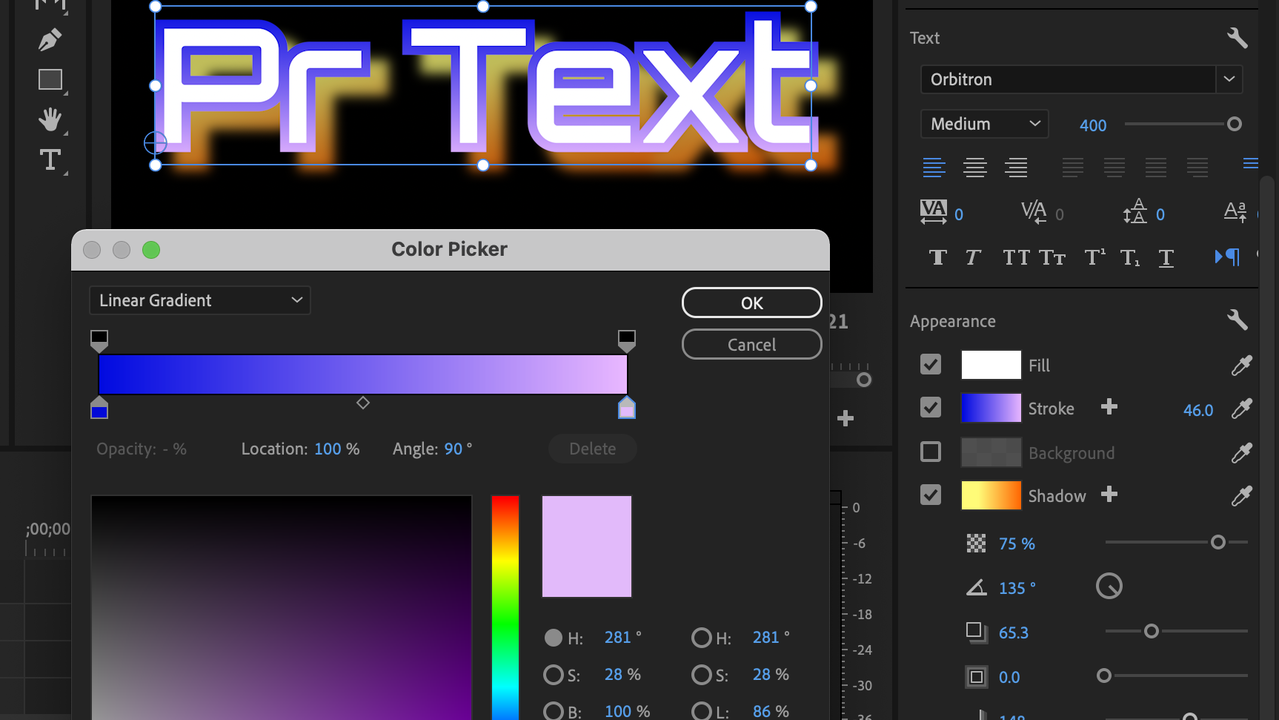This screenshot has height=720, width=1279.
Task: Apply Faux Bold text style
Action: click(937, 258)
